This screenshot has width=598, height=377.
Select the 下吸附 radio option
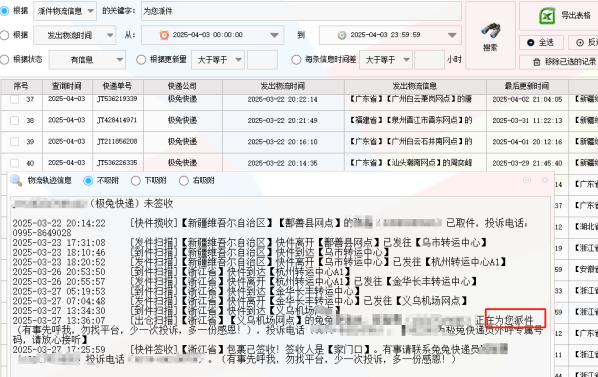tap(136, 181)
